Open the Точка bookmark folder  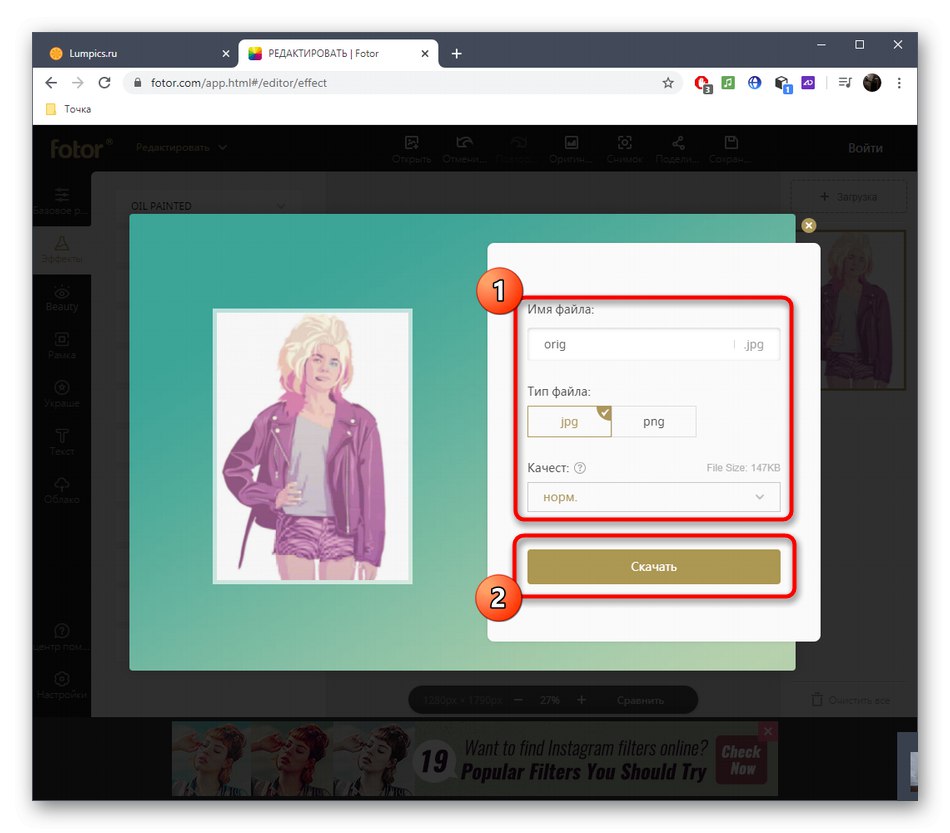pyautogui.click(x=68, y=109)
